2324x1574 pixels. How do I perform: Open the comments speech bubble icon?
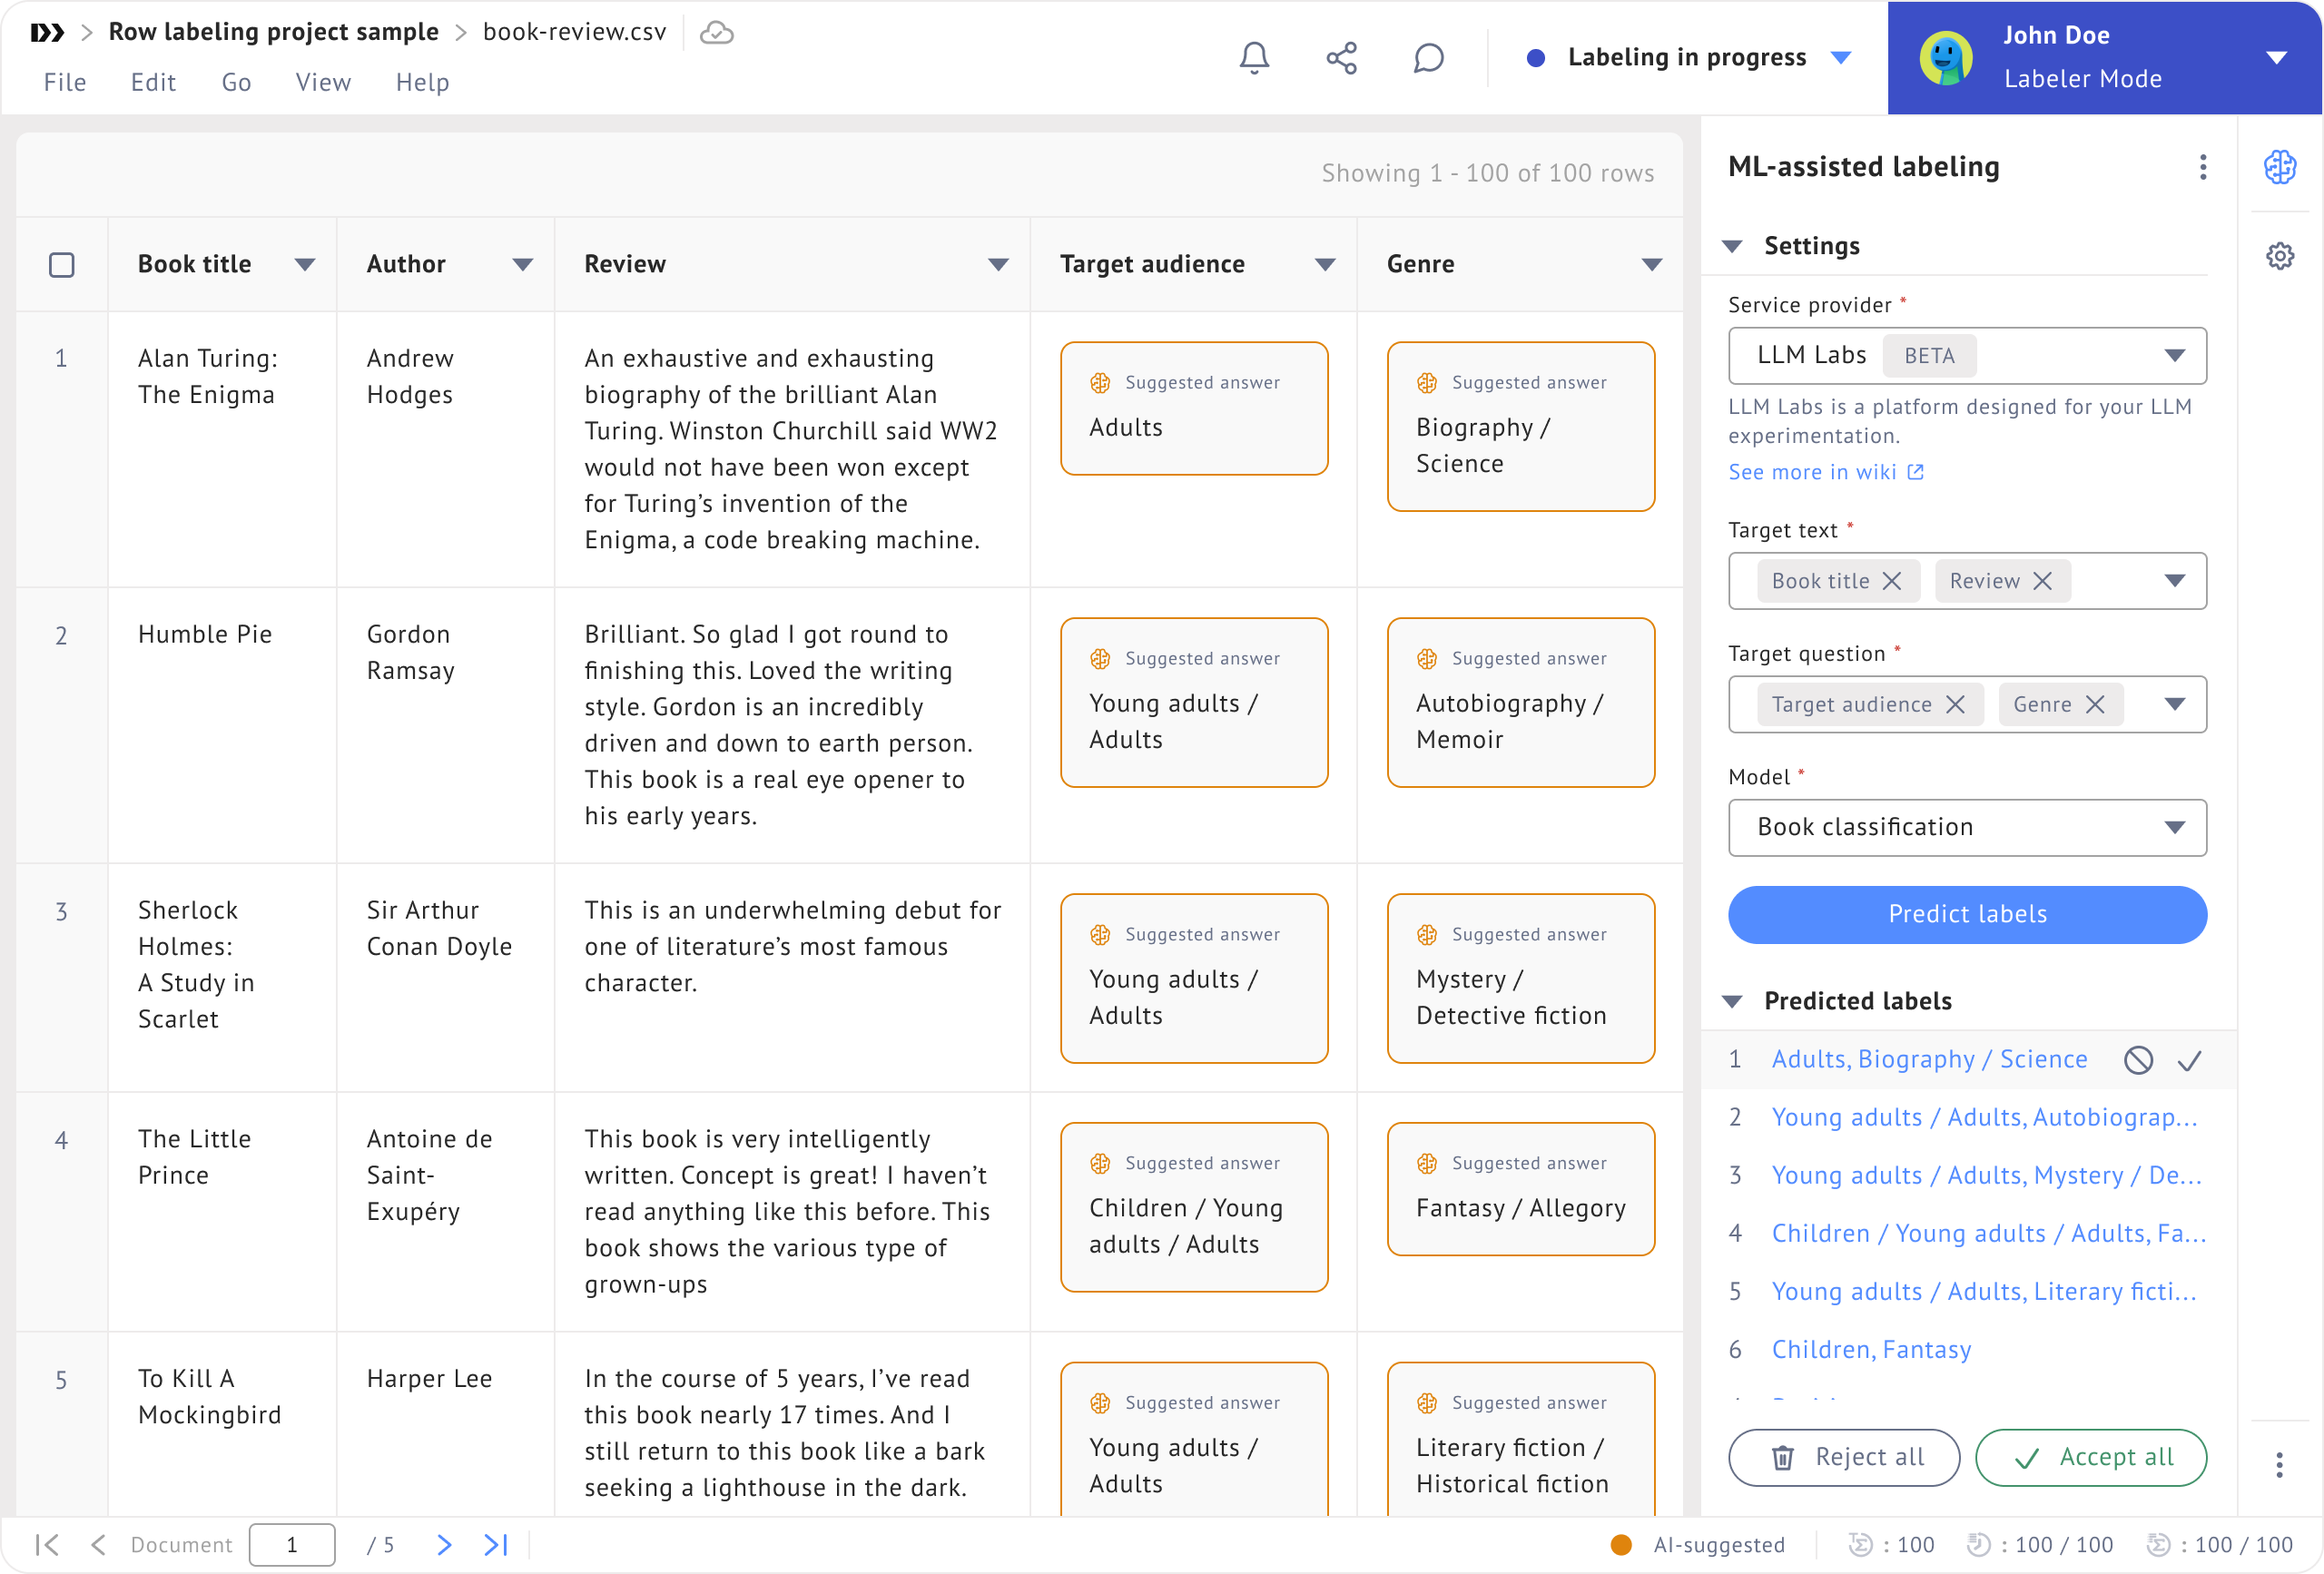(1428, 57)
